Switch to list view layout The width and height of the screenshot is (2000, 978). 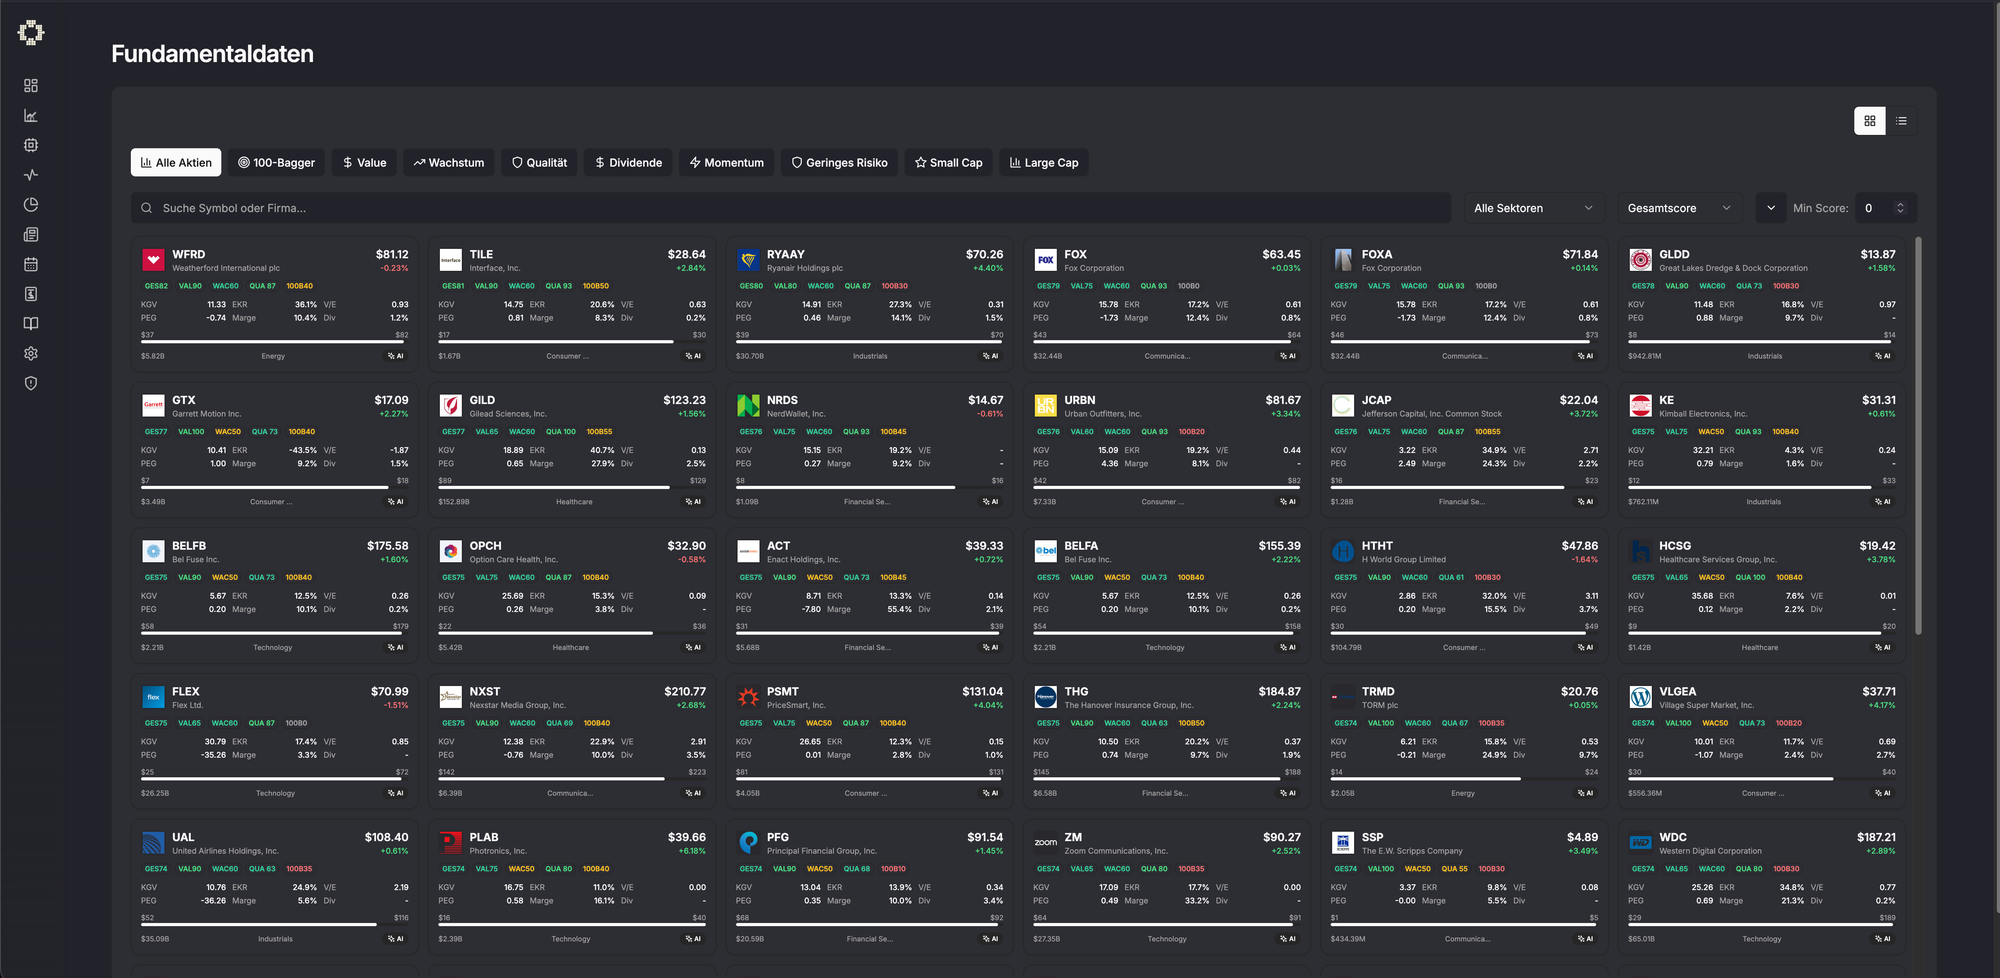tap(1901, 121)
